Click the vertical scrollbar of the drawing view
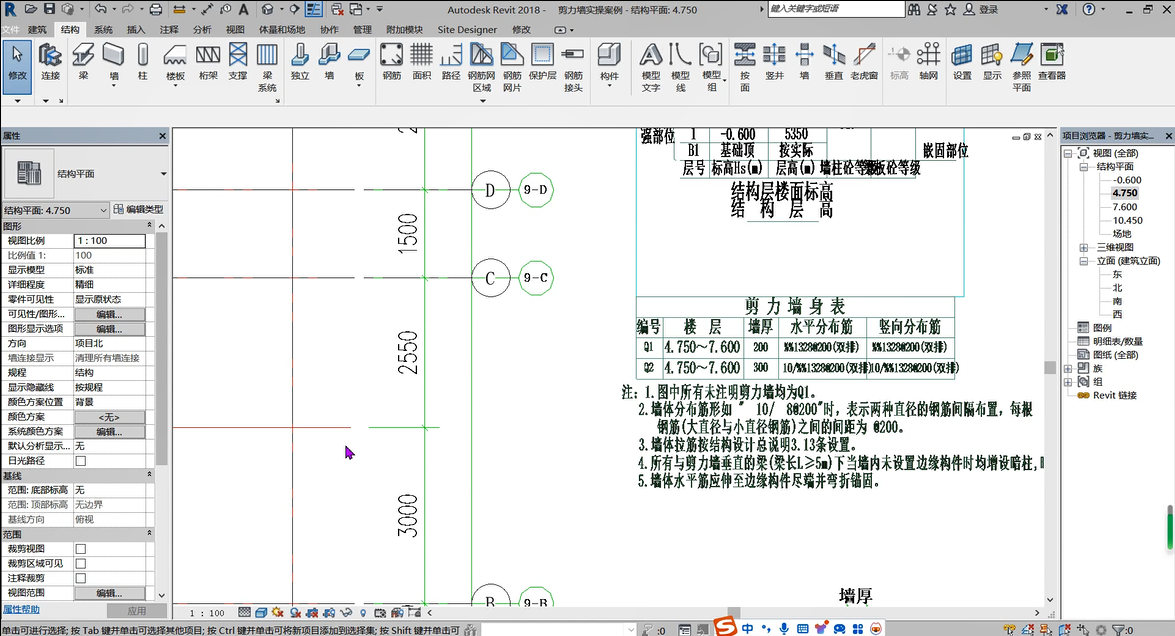The width and height of the screenshot is (1175, 636). pyautogui.click(x=1050, y=367)
